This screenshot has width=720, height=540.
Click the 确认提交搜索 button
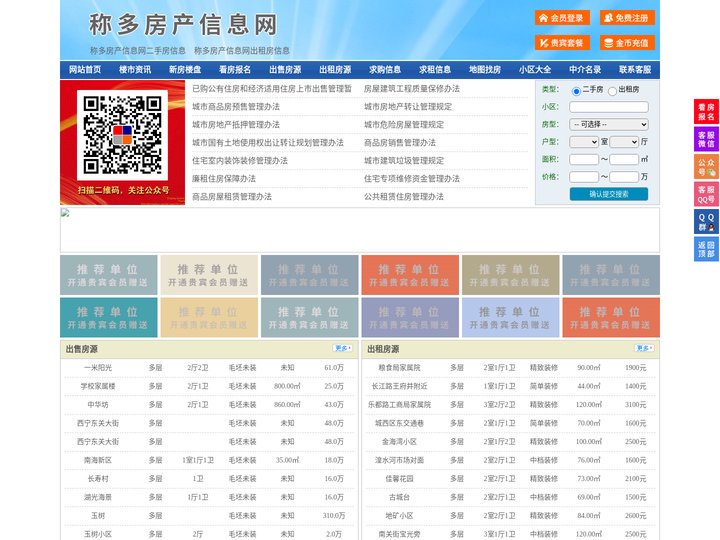coord(609,194)
